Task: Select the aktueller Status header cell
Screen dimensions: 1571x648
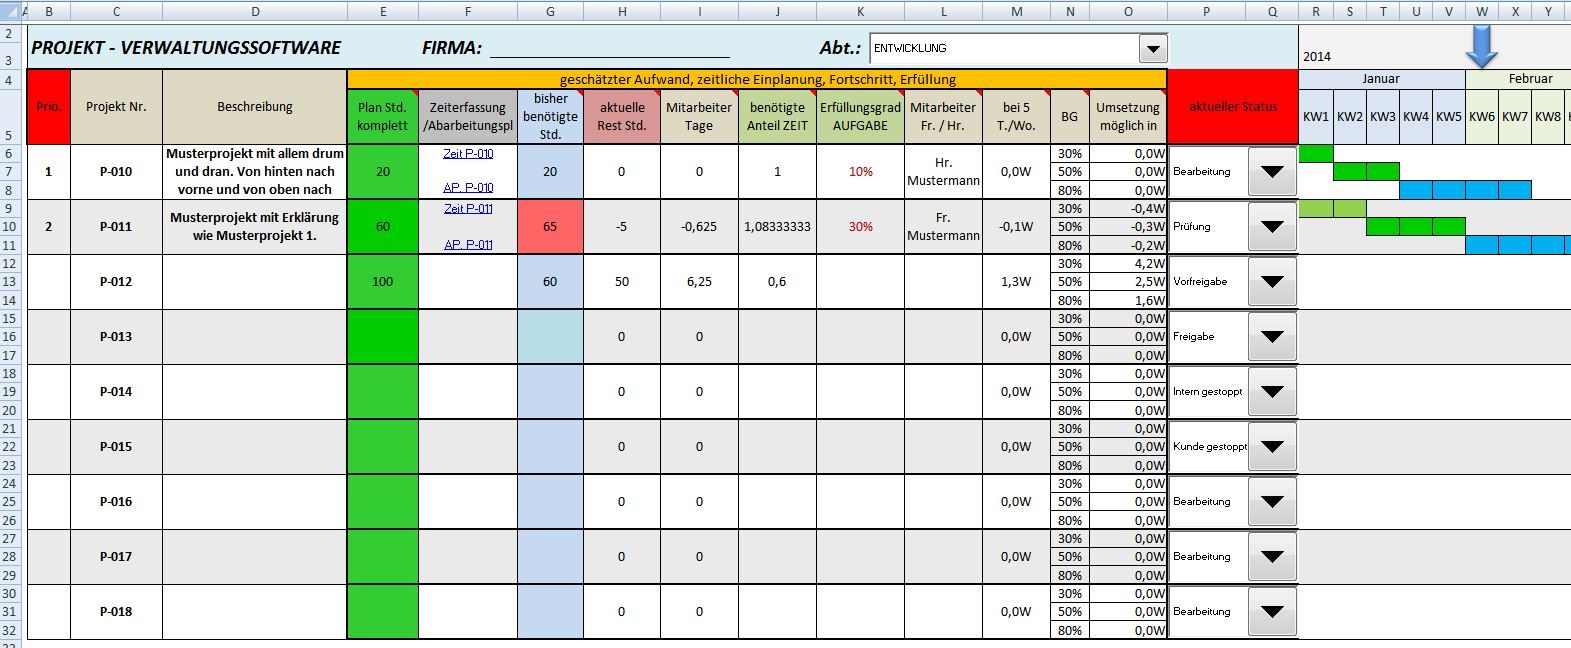Action: [x=1232, y=107]
